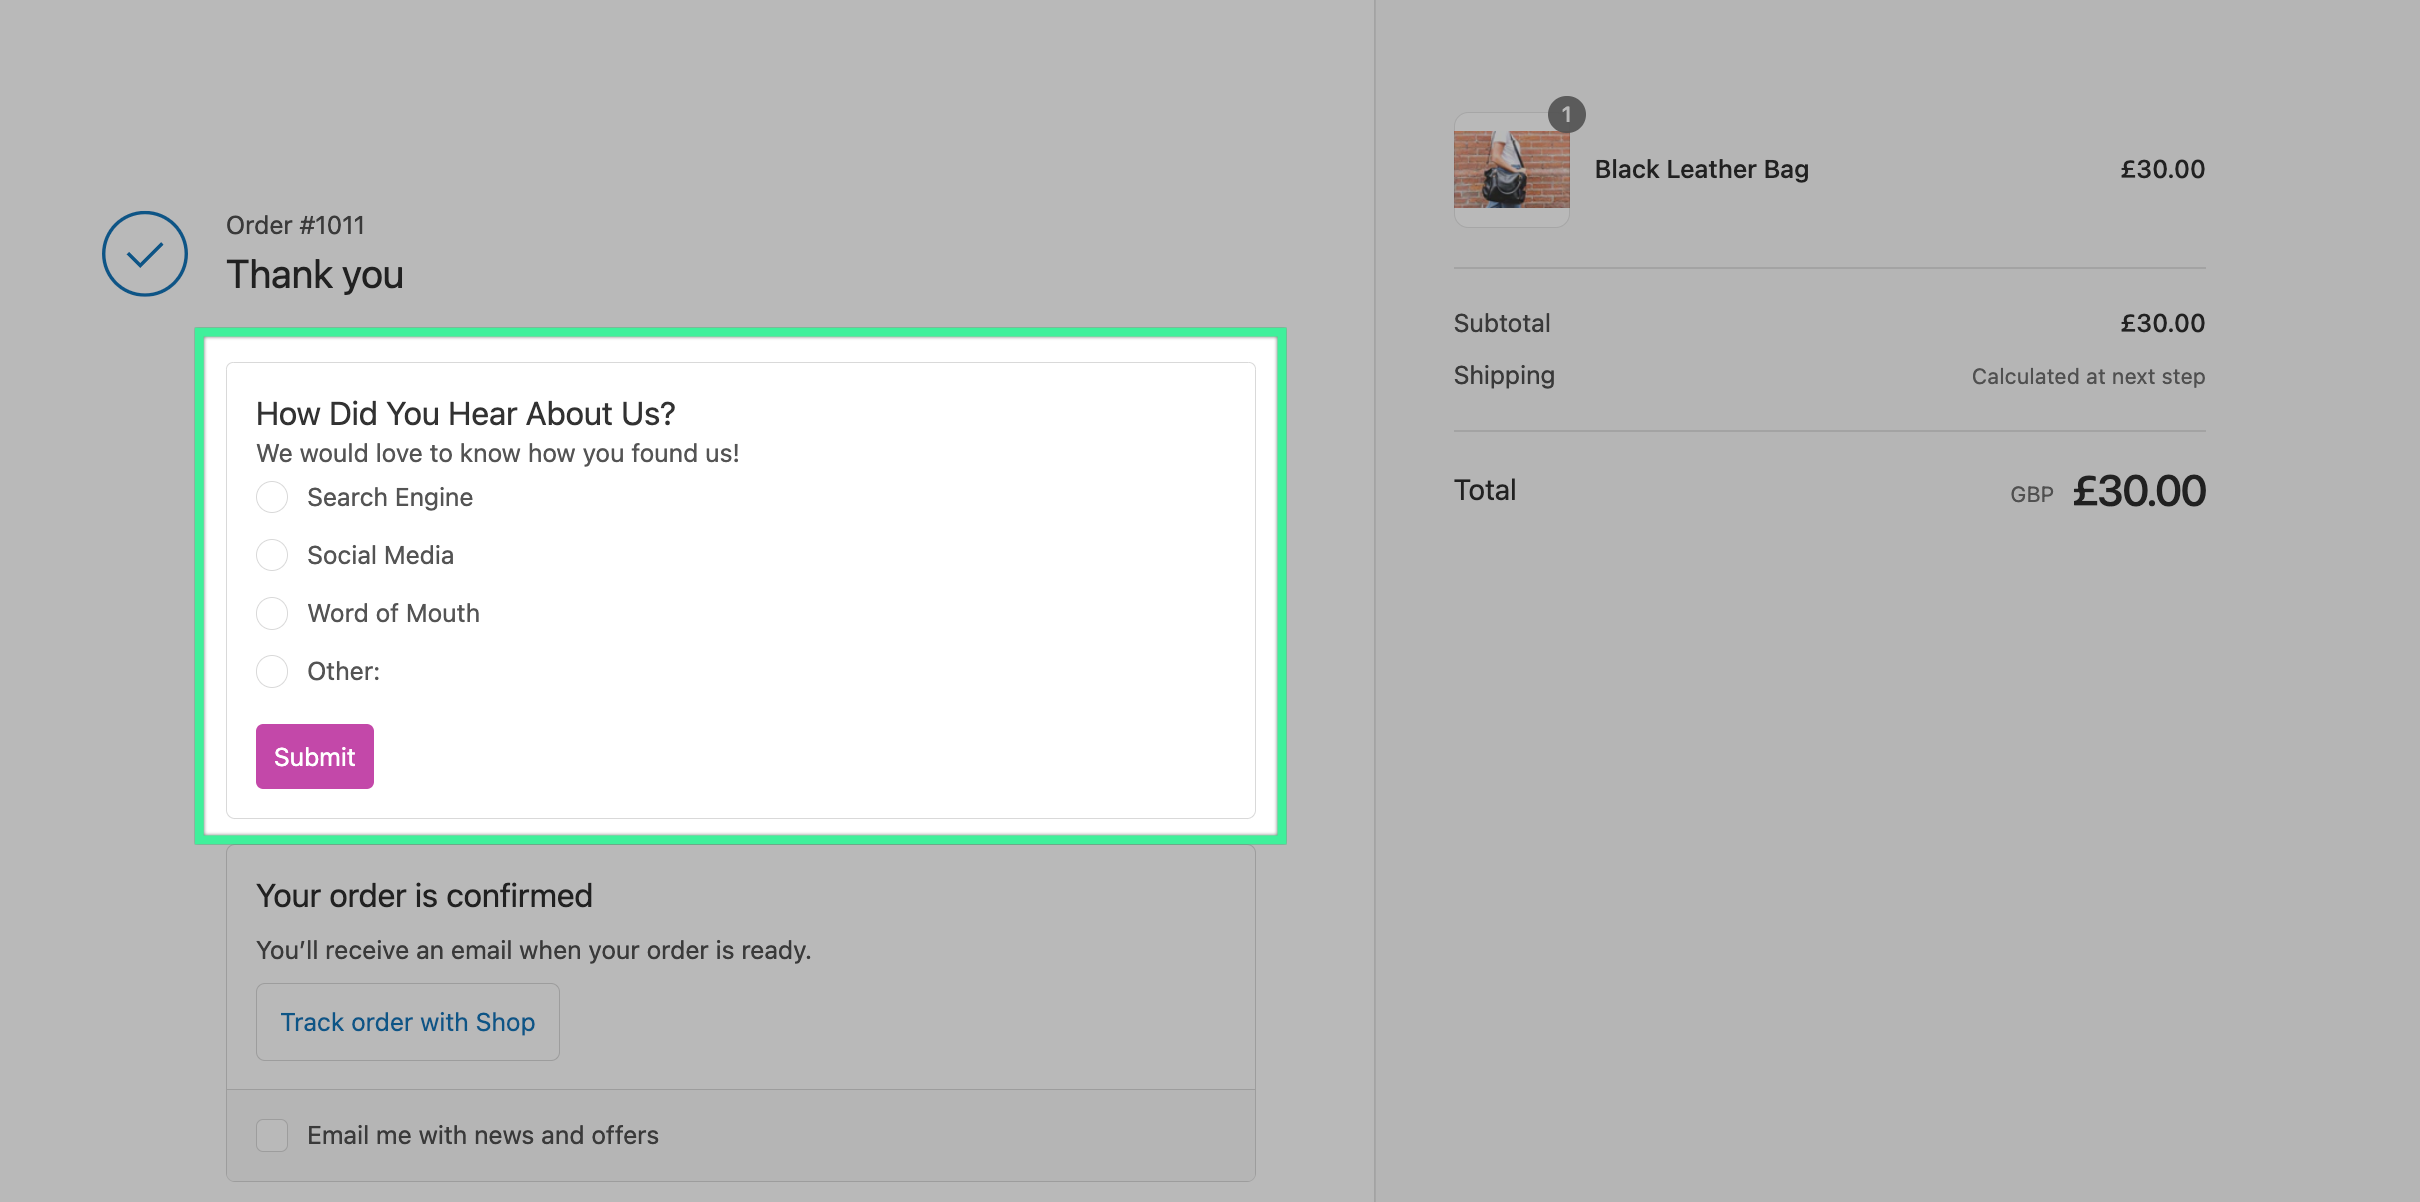
Task: Click the quantity badge on product image
Action: click(x=1566, y=115)
